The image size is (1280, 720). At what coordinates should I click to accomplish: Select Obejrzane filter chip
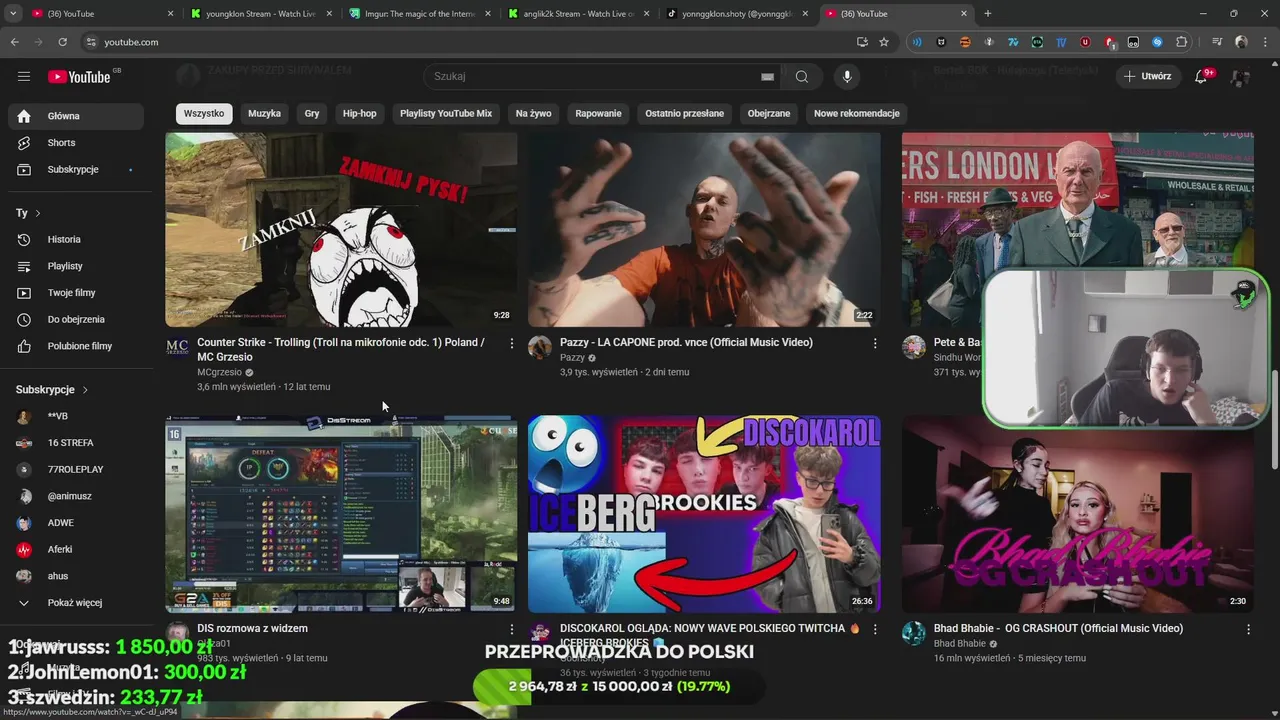click(x=769, y=113)
